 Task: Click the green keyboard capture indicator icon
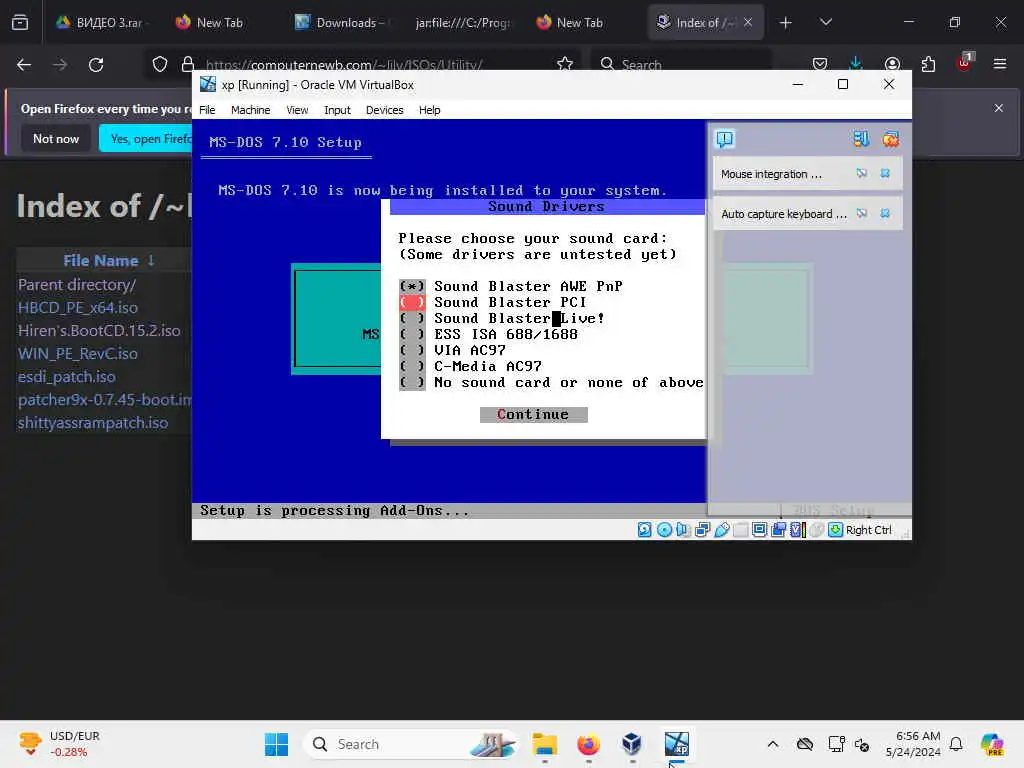click(x=835, y=530)
